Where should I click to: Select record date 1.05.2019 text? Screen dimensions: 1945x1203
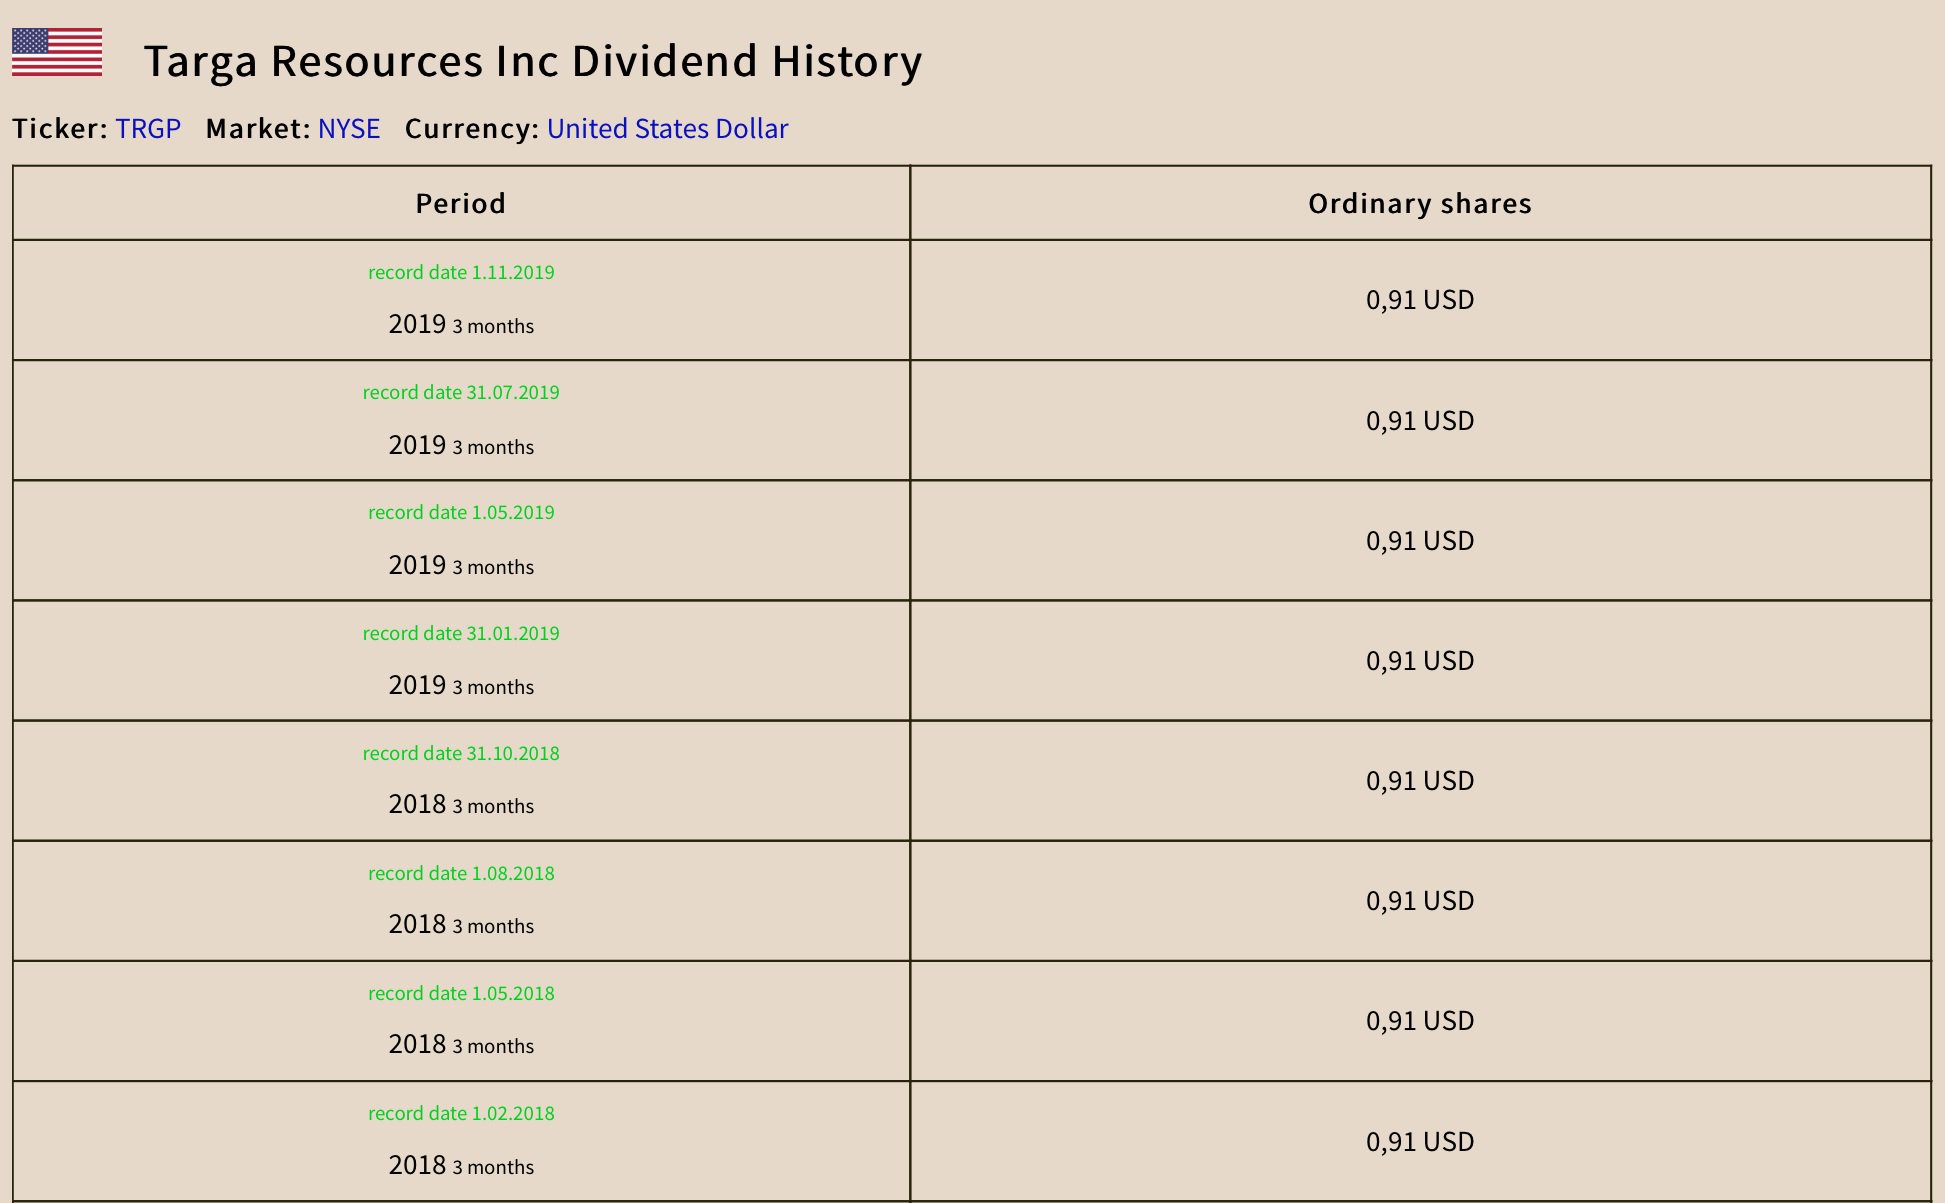click(x=461, y=513)
